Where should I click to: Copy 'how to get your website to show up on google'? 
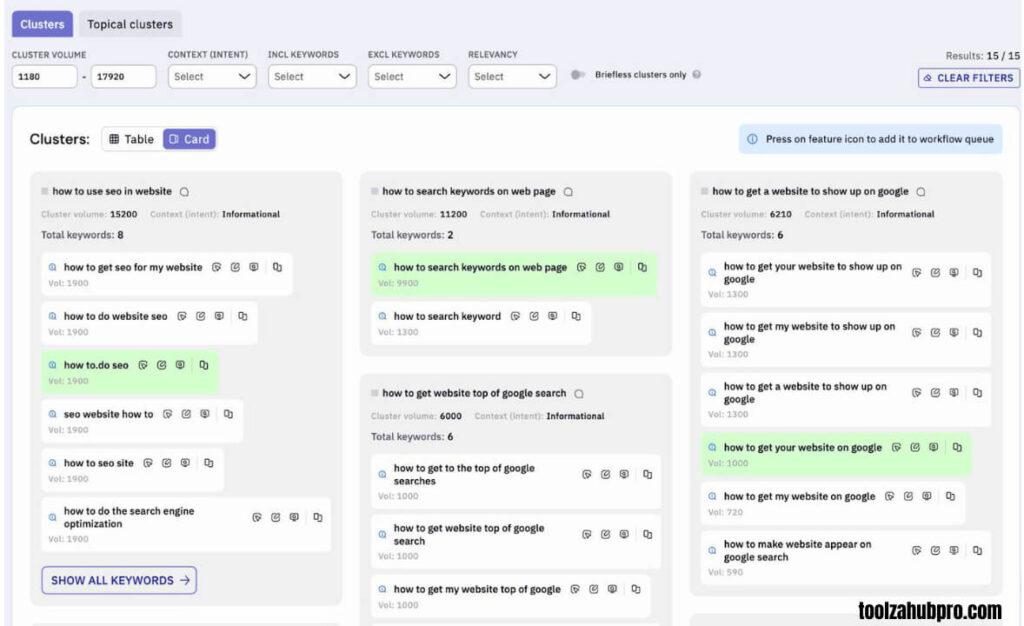978,273
